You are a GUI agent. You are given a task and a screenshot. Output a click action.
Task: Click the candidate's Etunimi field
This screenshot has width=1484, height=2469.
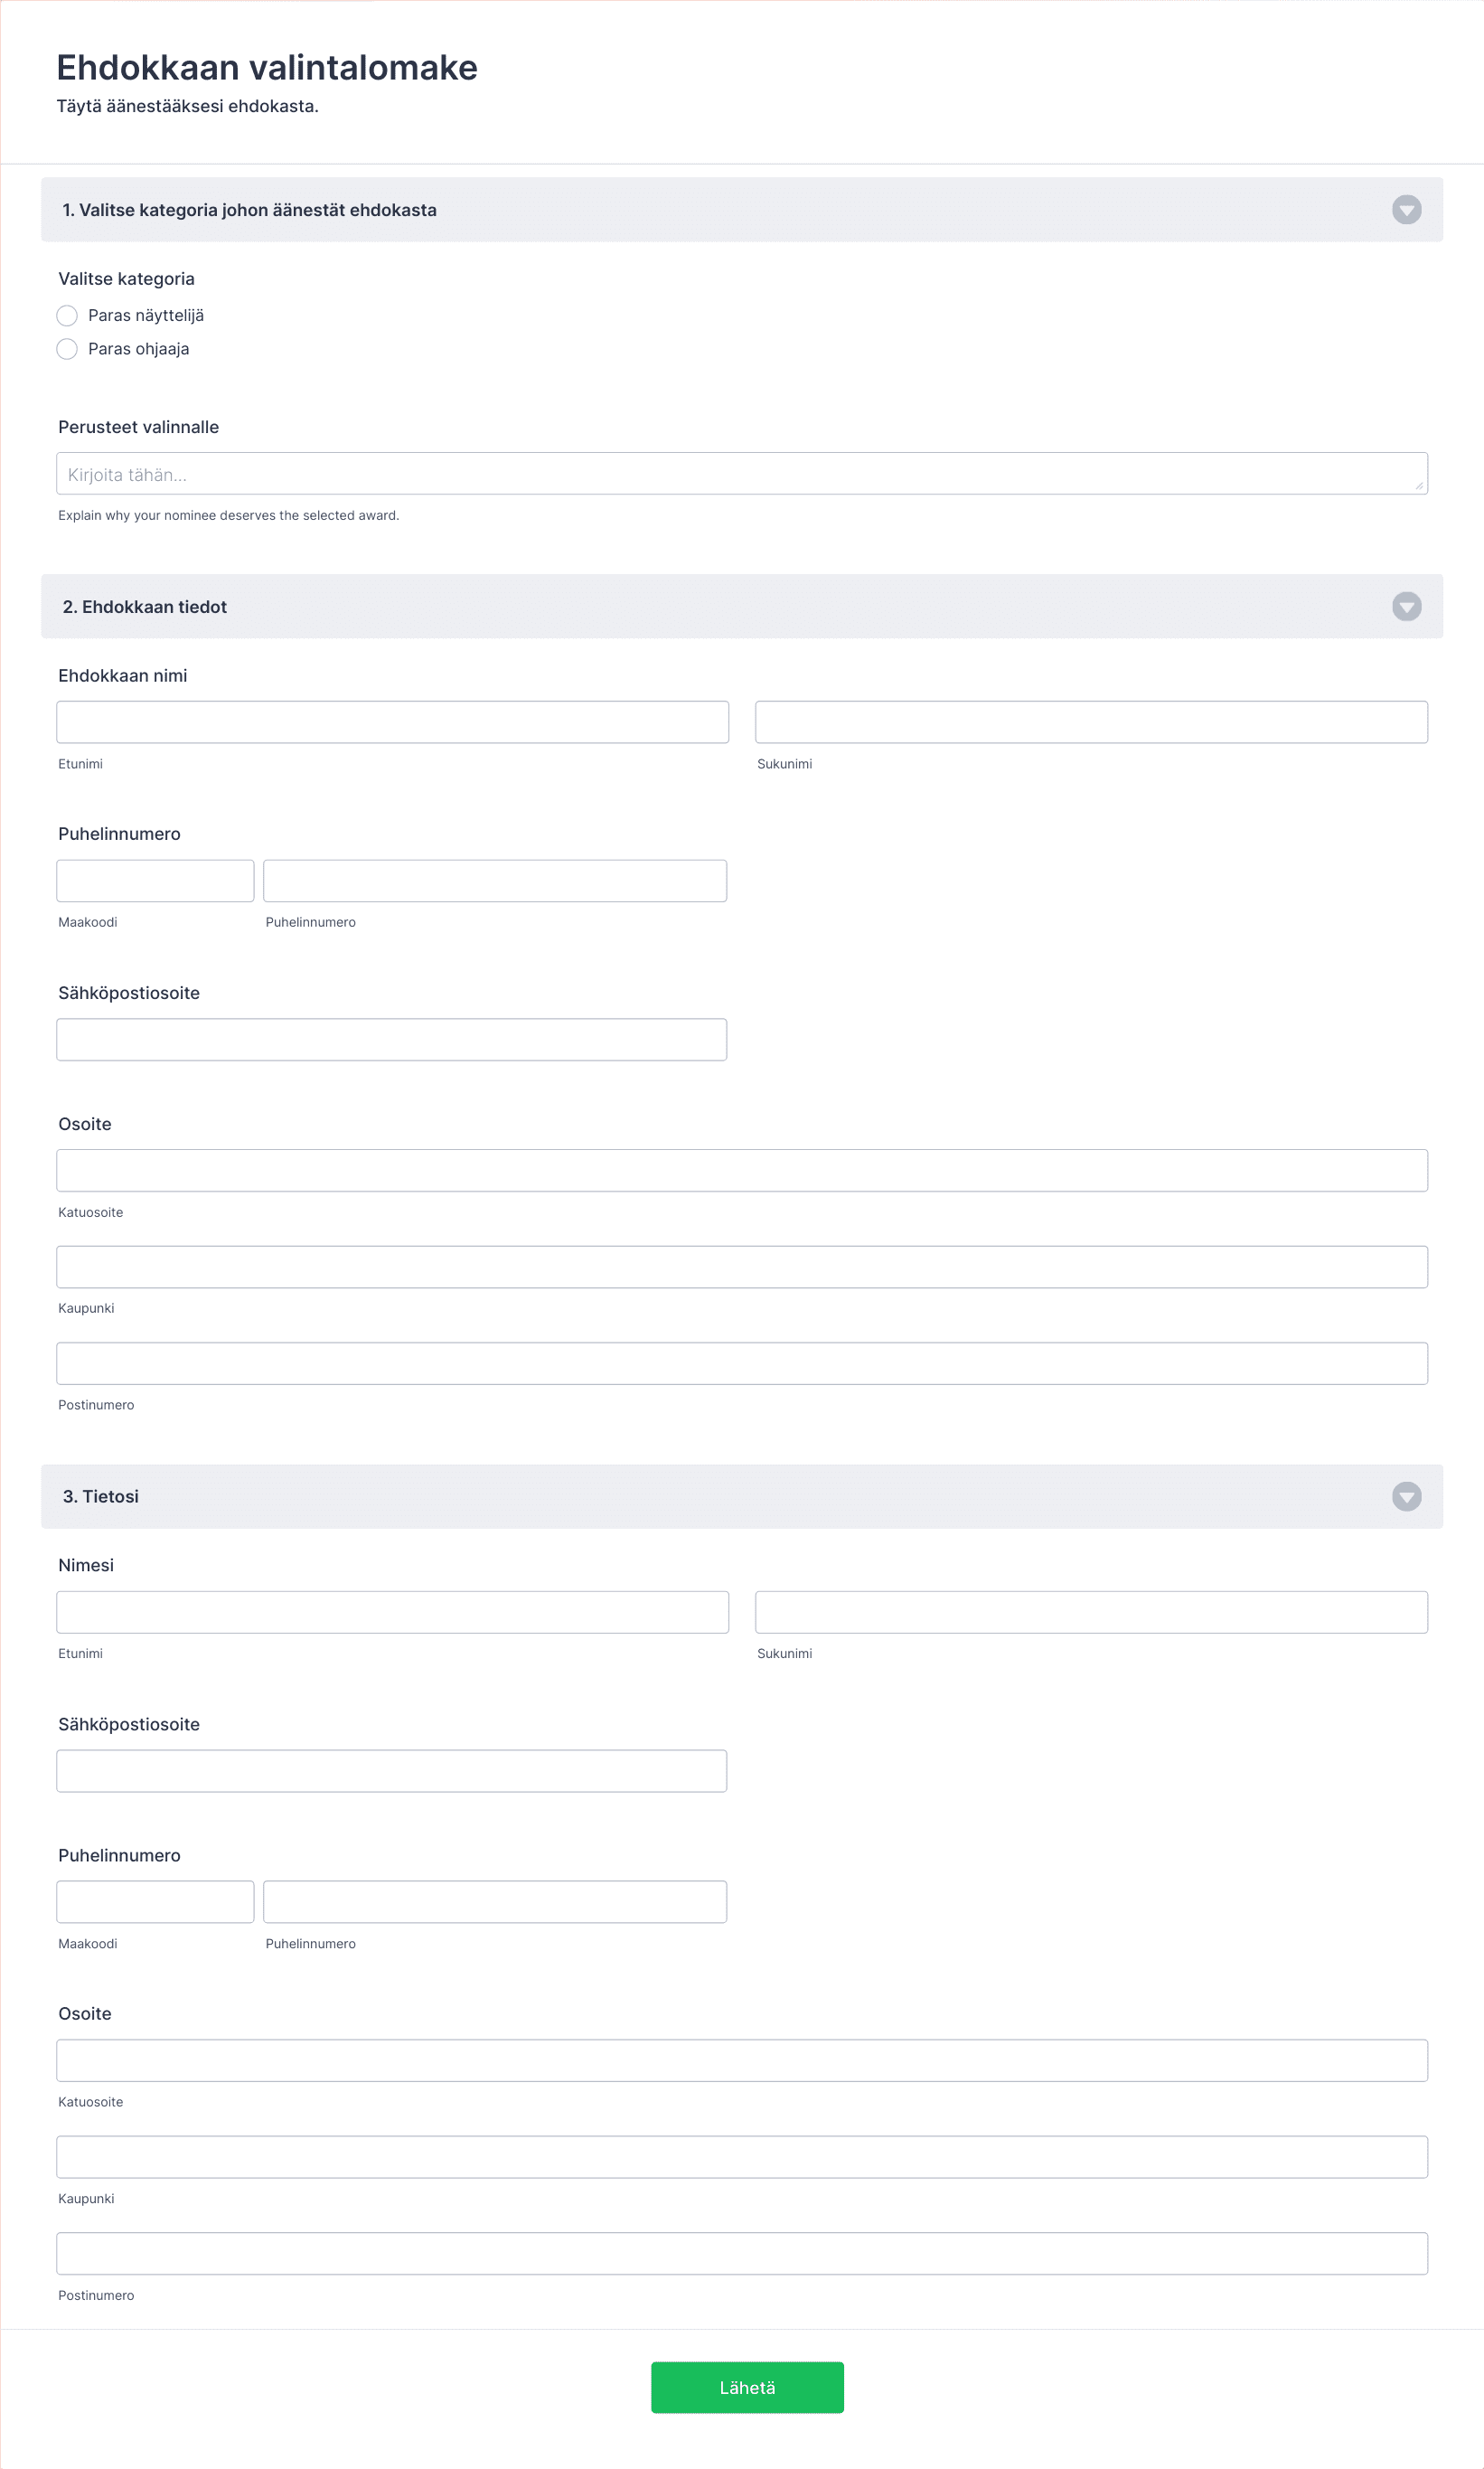coord(392,722)
